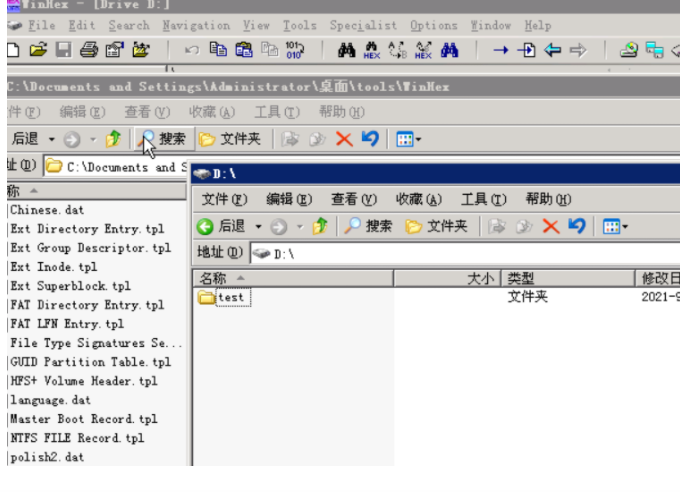Open the Tools menu in WinHex
This screenshot has height=492, width=680.
click(300, 26)
